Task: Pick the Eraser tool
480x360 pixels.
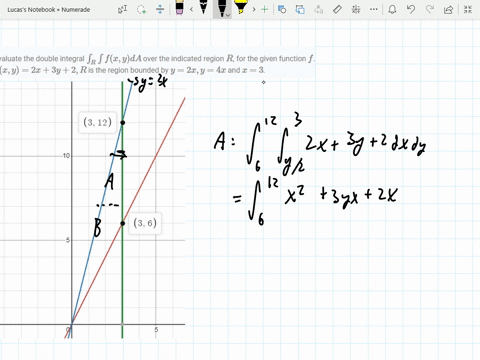Action: click(179, 9)
